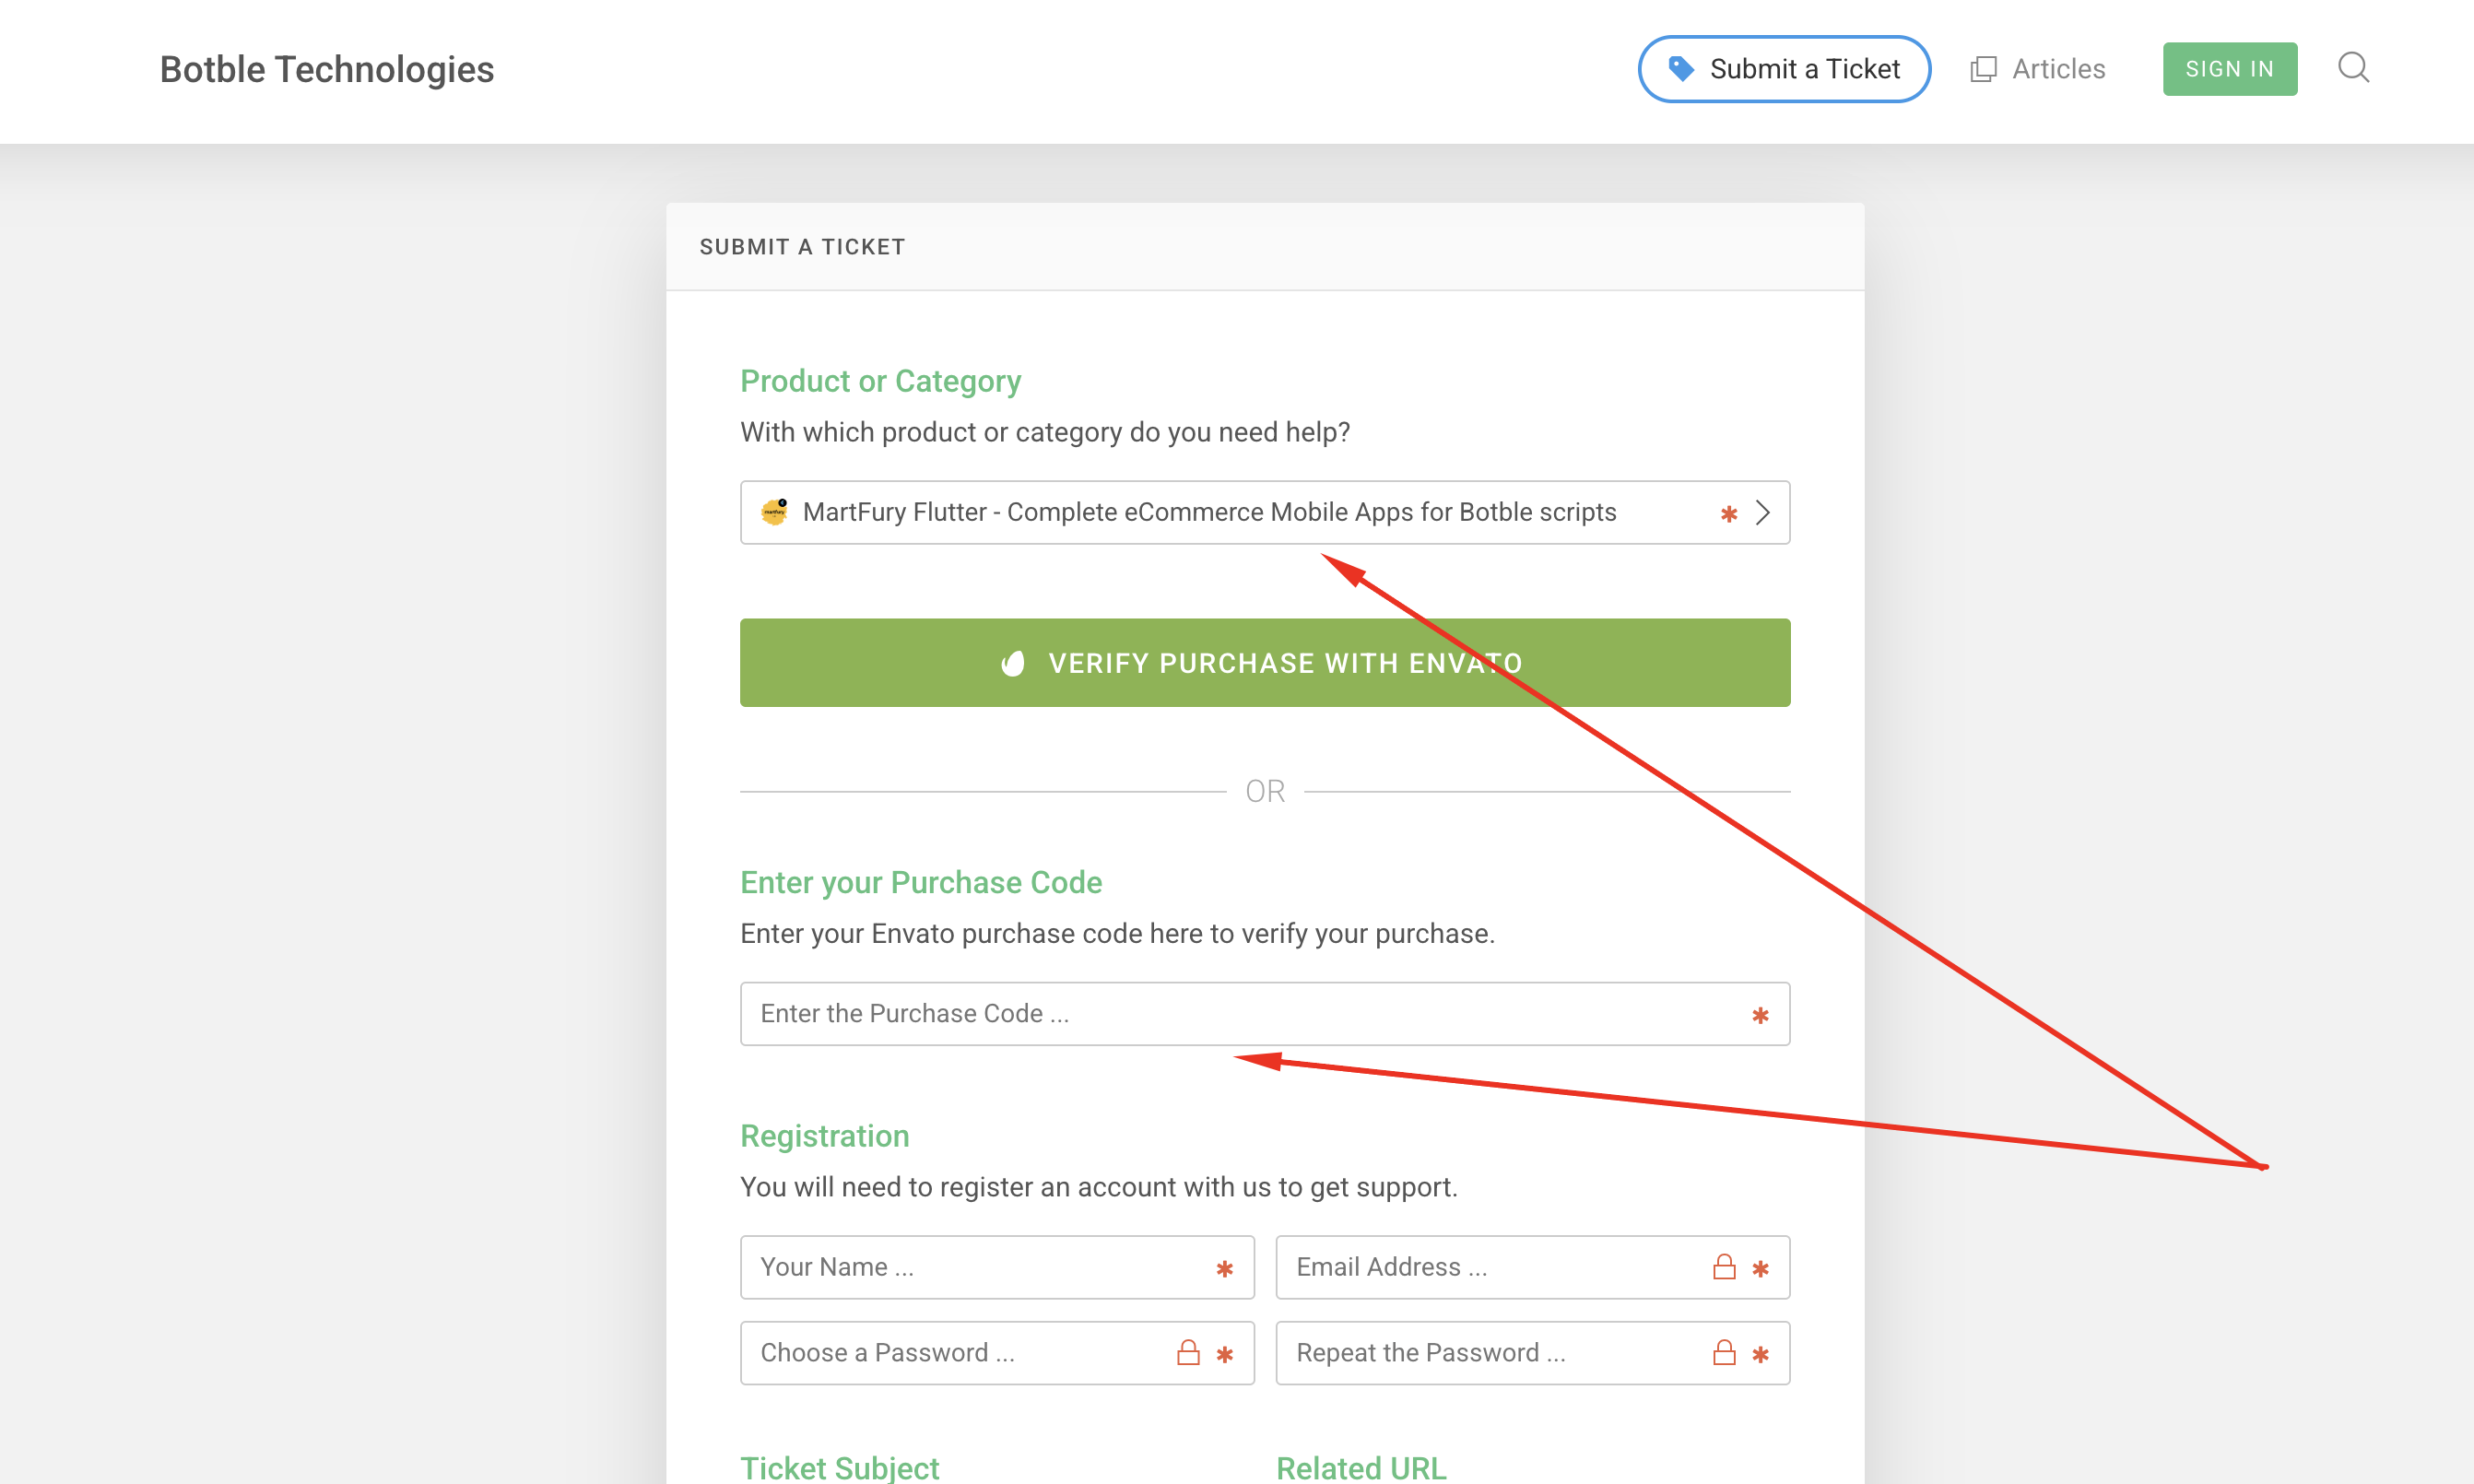Open the MartFury Flutter product dropdown
This screenshot has width=2474, height=1484.
(1265, 513)
